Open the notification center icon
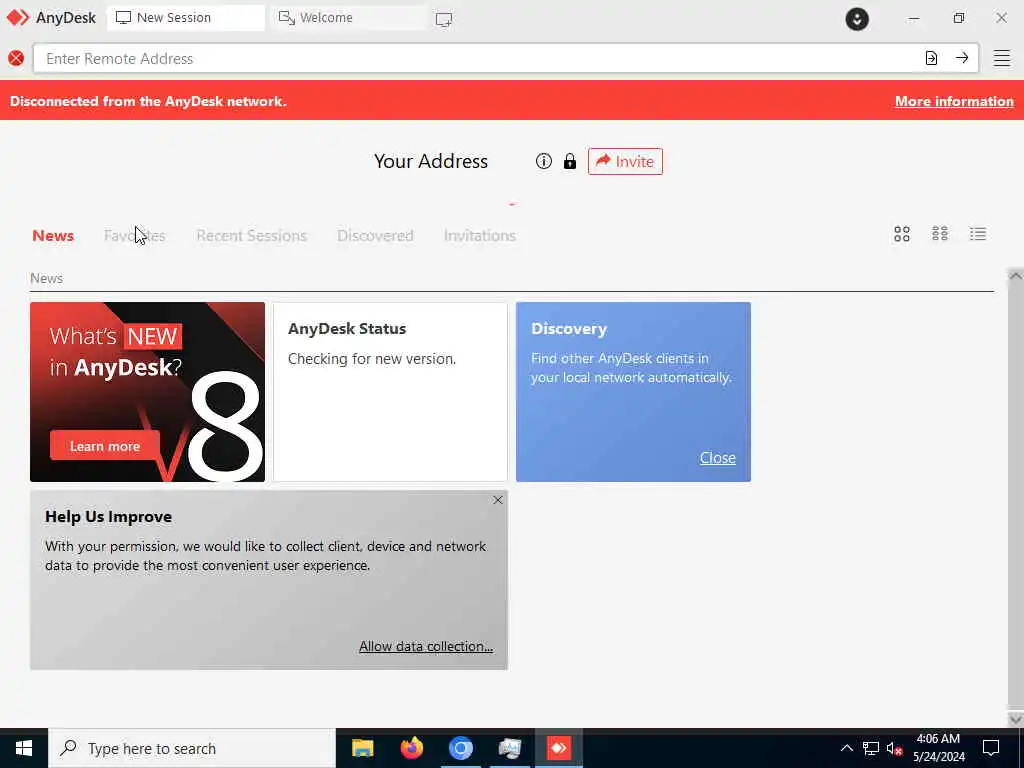Screen dimensions: 1024x768 coord(991,748)
